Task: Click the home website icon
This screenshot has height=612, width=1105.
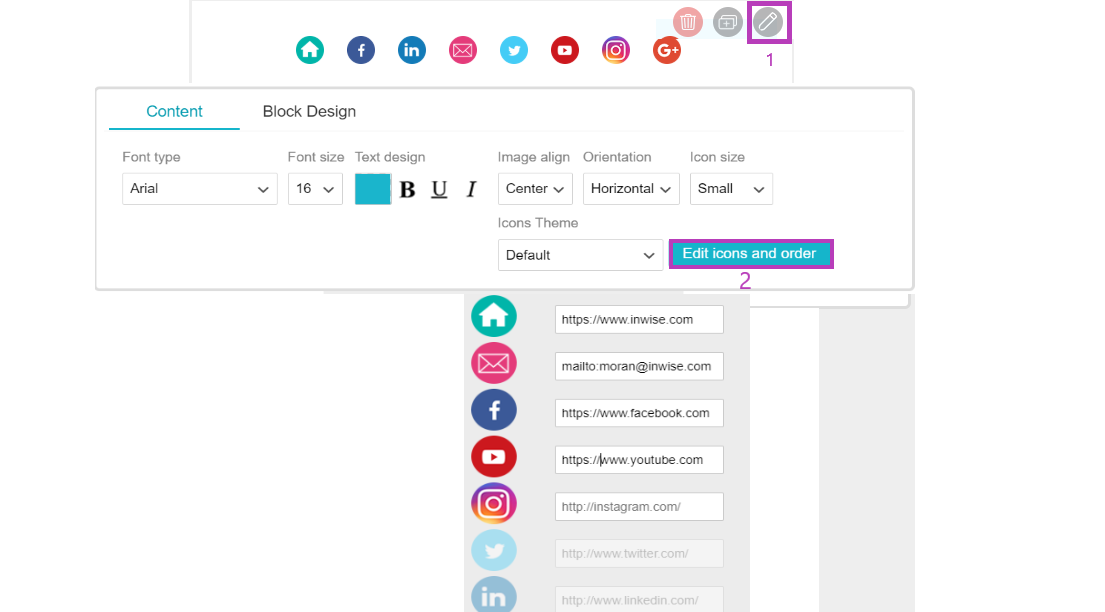Action: [x=310, y=50]
